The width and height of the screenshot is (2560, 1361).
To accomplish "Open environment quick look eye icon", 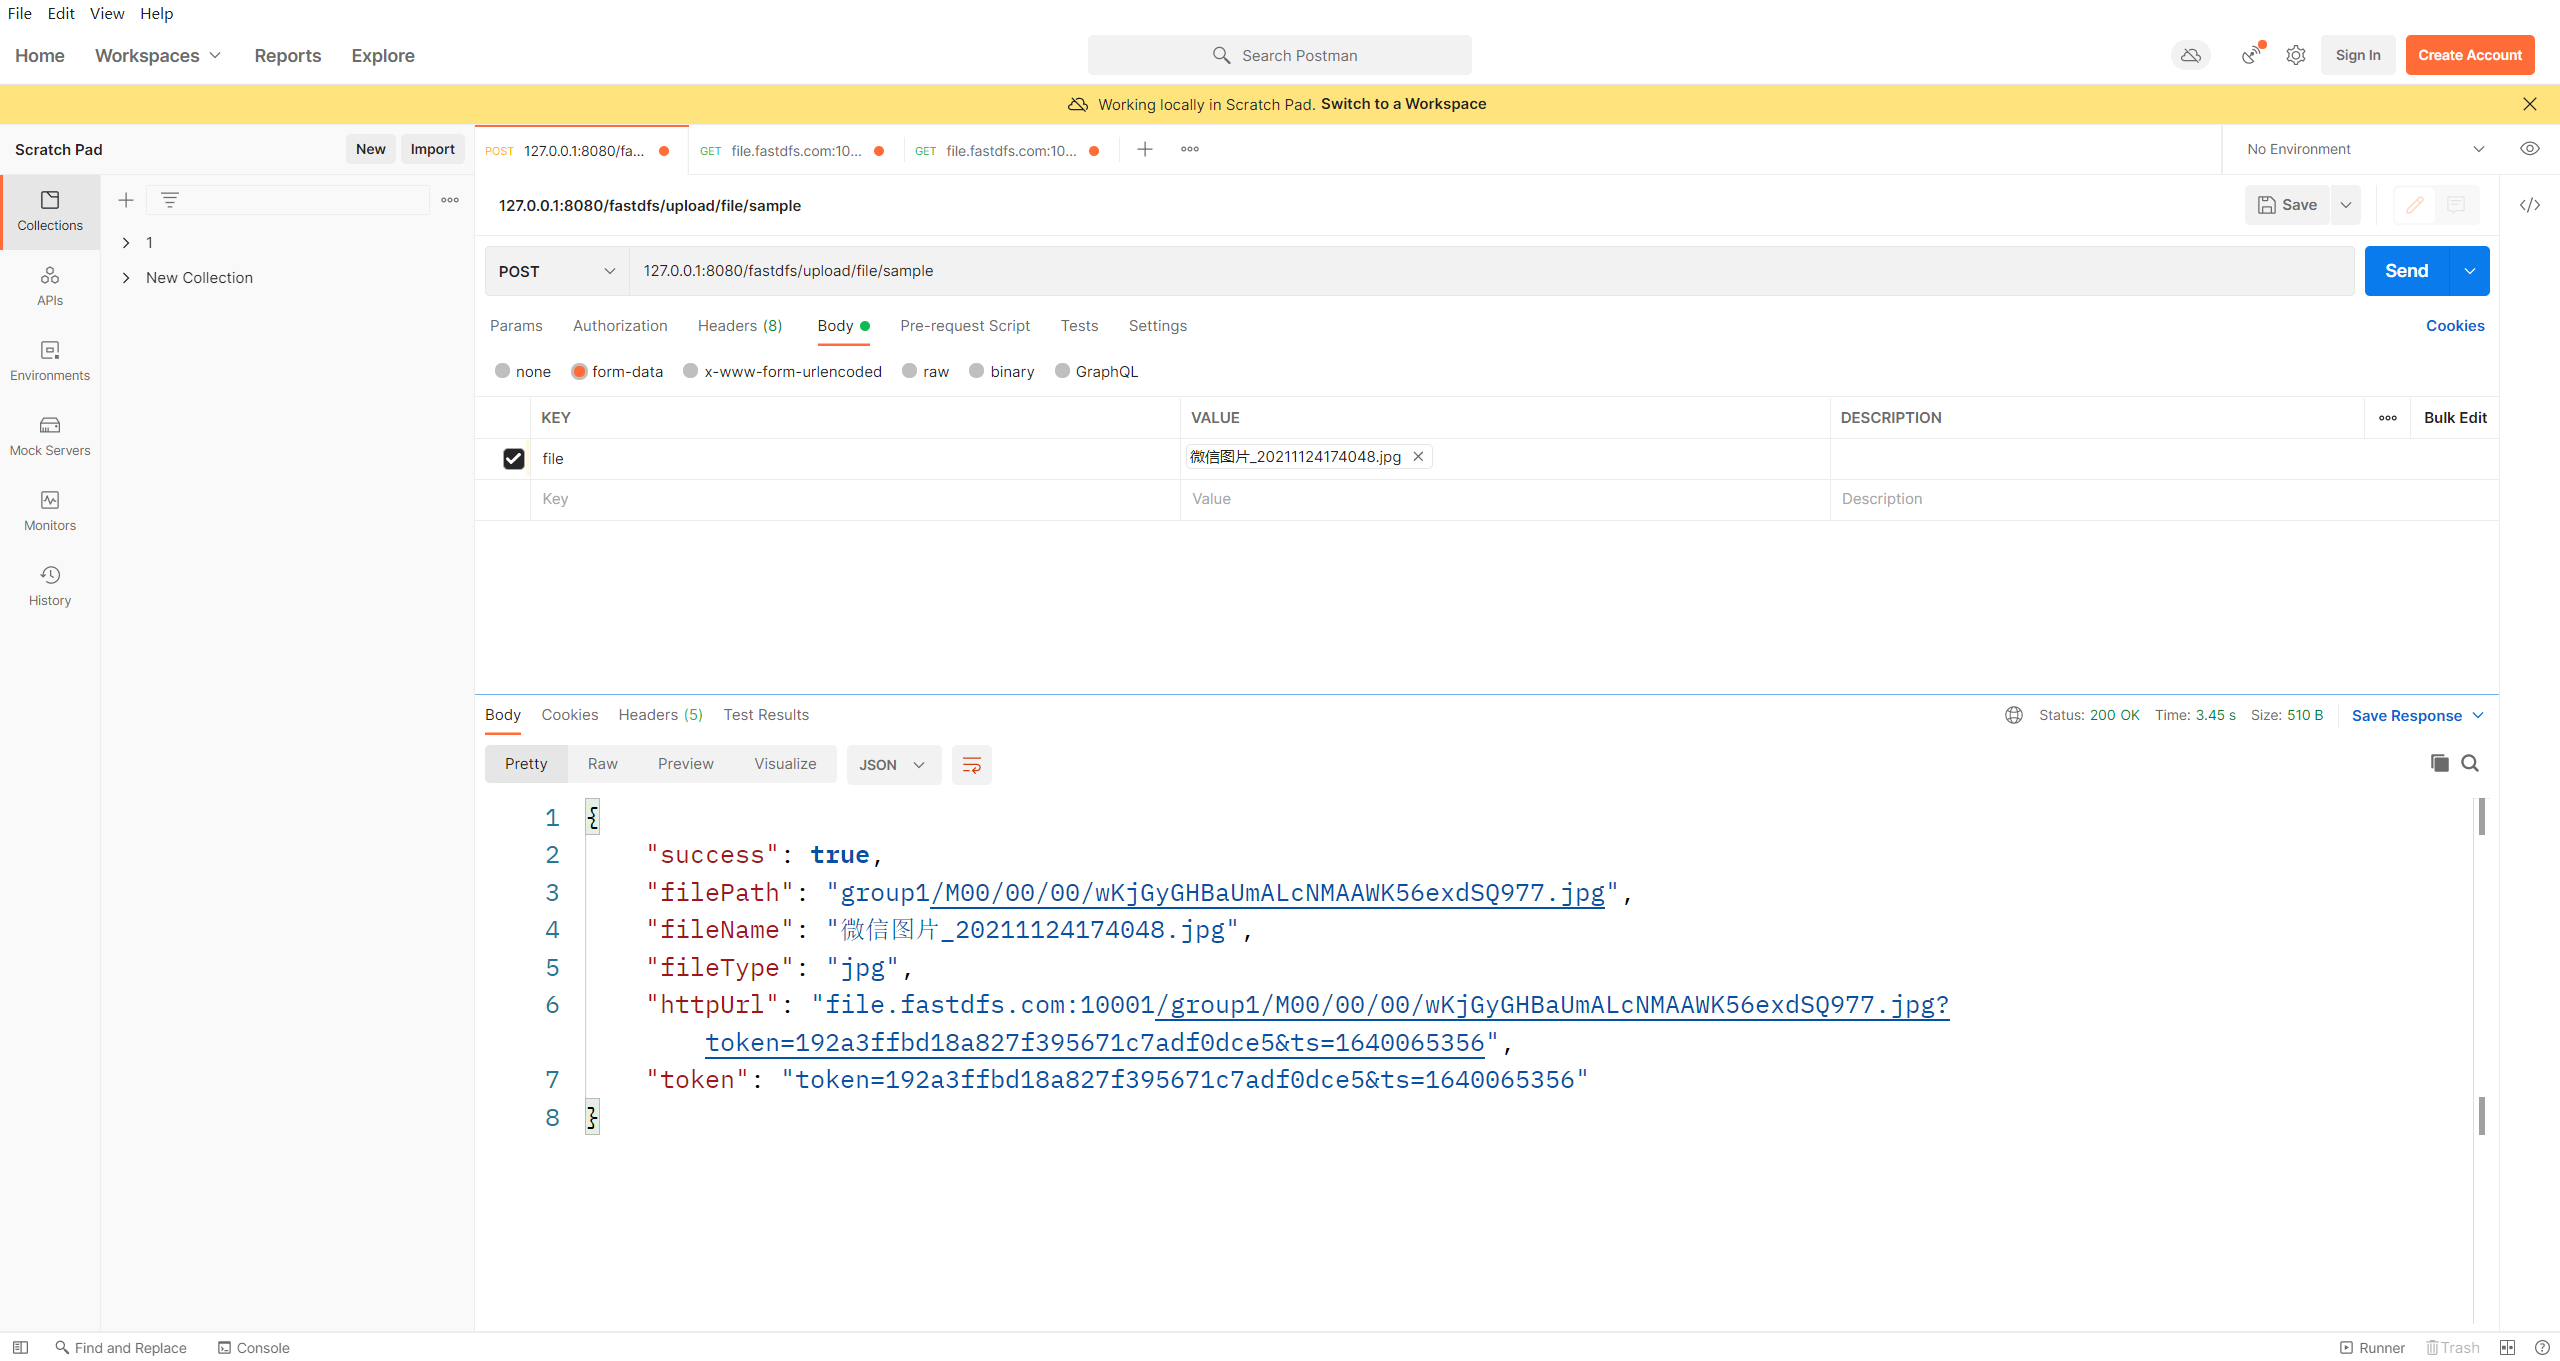I will 2529,149.
